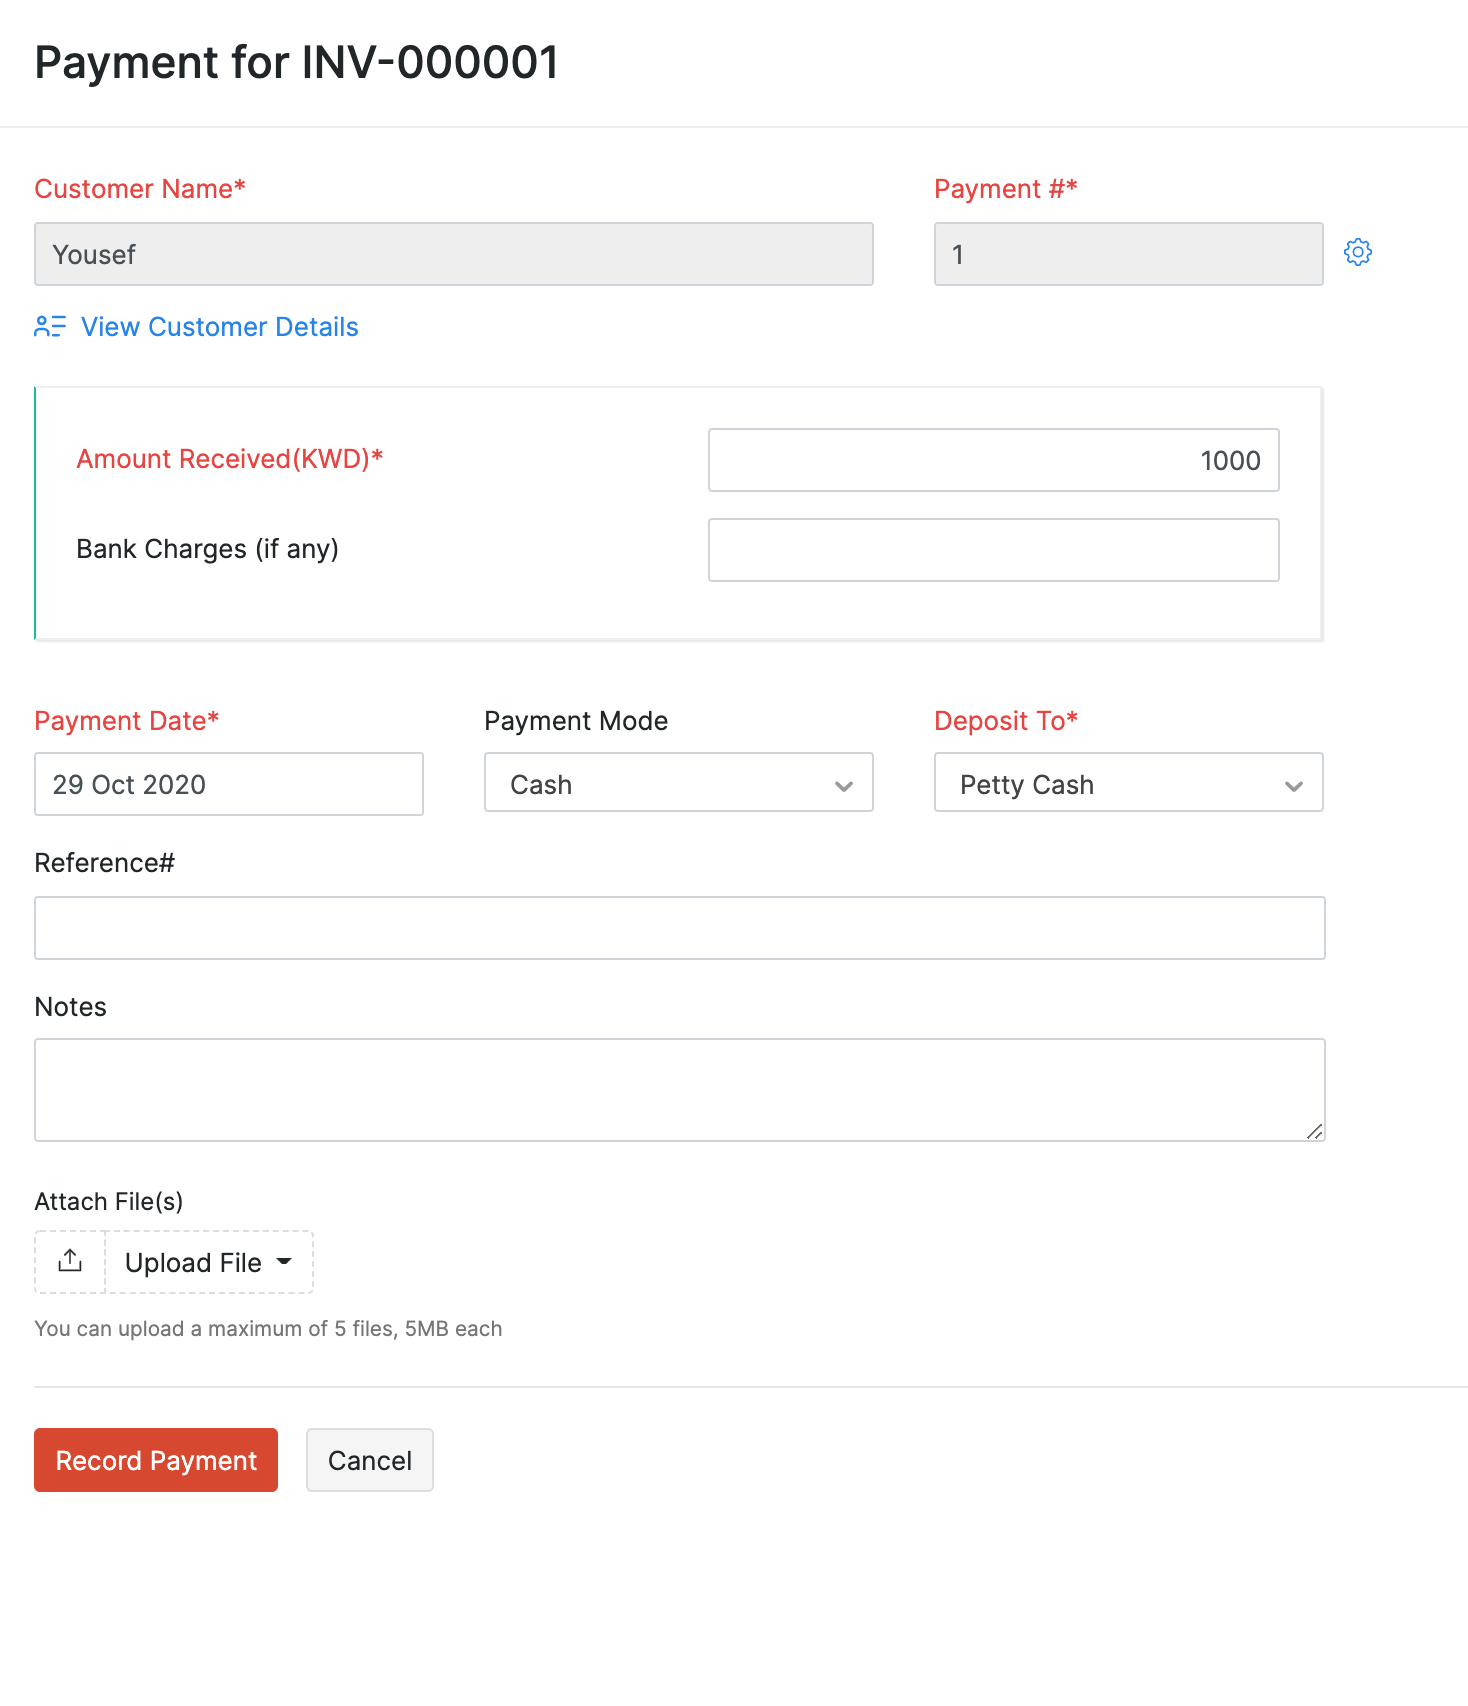Edit the Amount Received value 1000

(x=993, y=460)
